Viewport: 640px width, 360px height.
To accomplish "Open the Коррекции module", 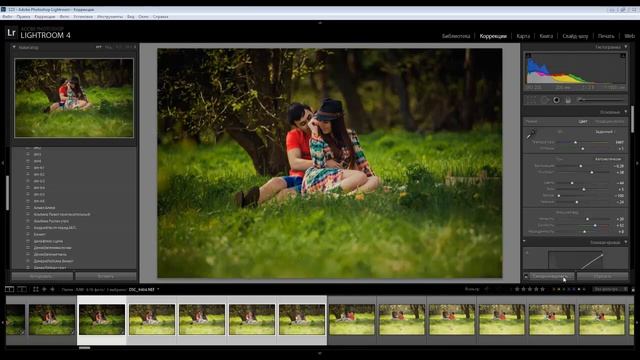I will click(493, 36).
